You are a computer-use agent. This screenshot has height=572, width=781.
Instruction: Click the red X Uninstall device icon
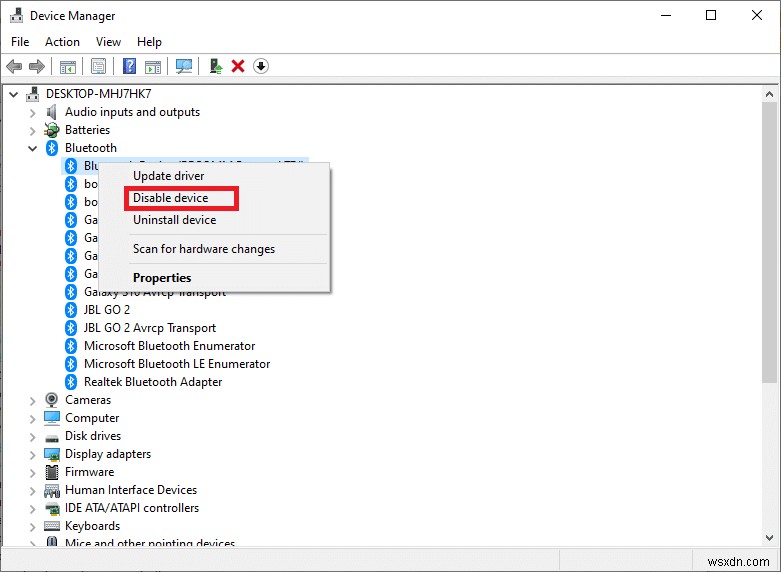point(238,66)
